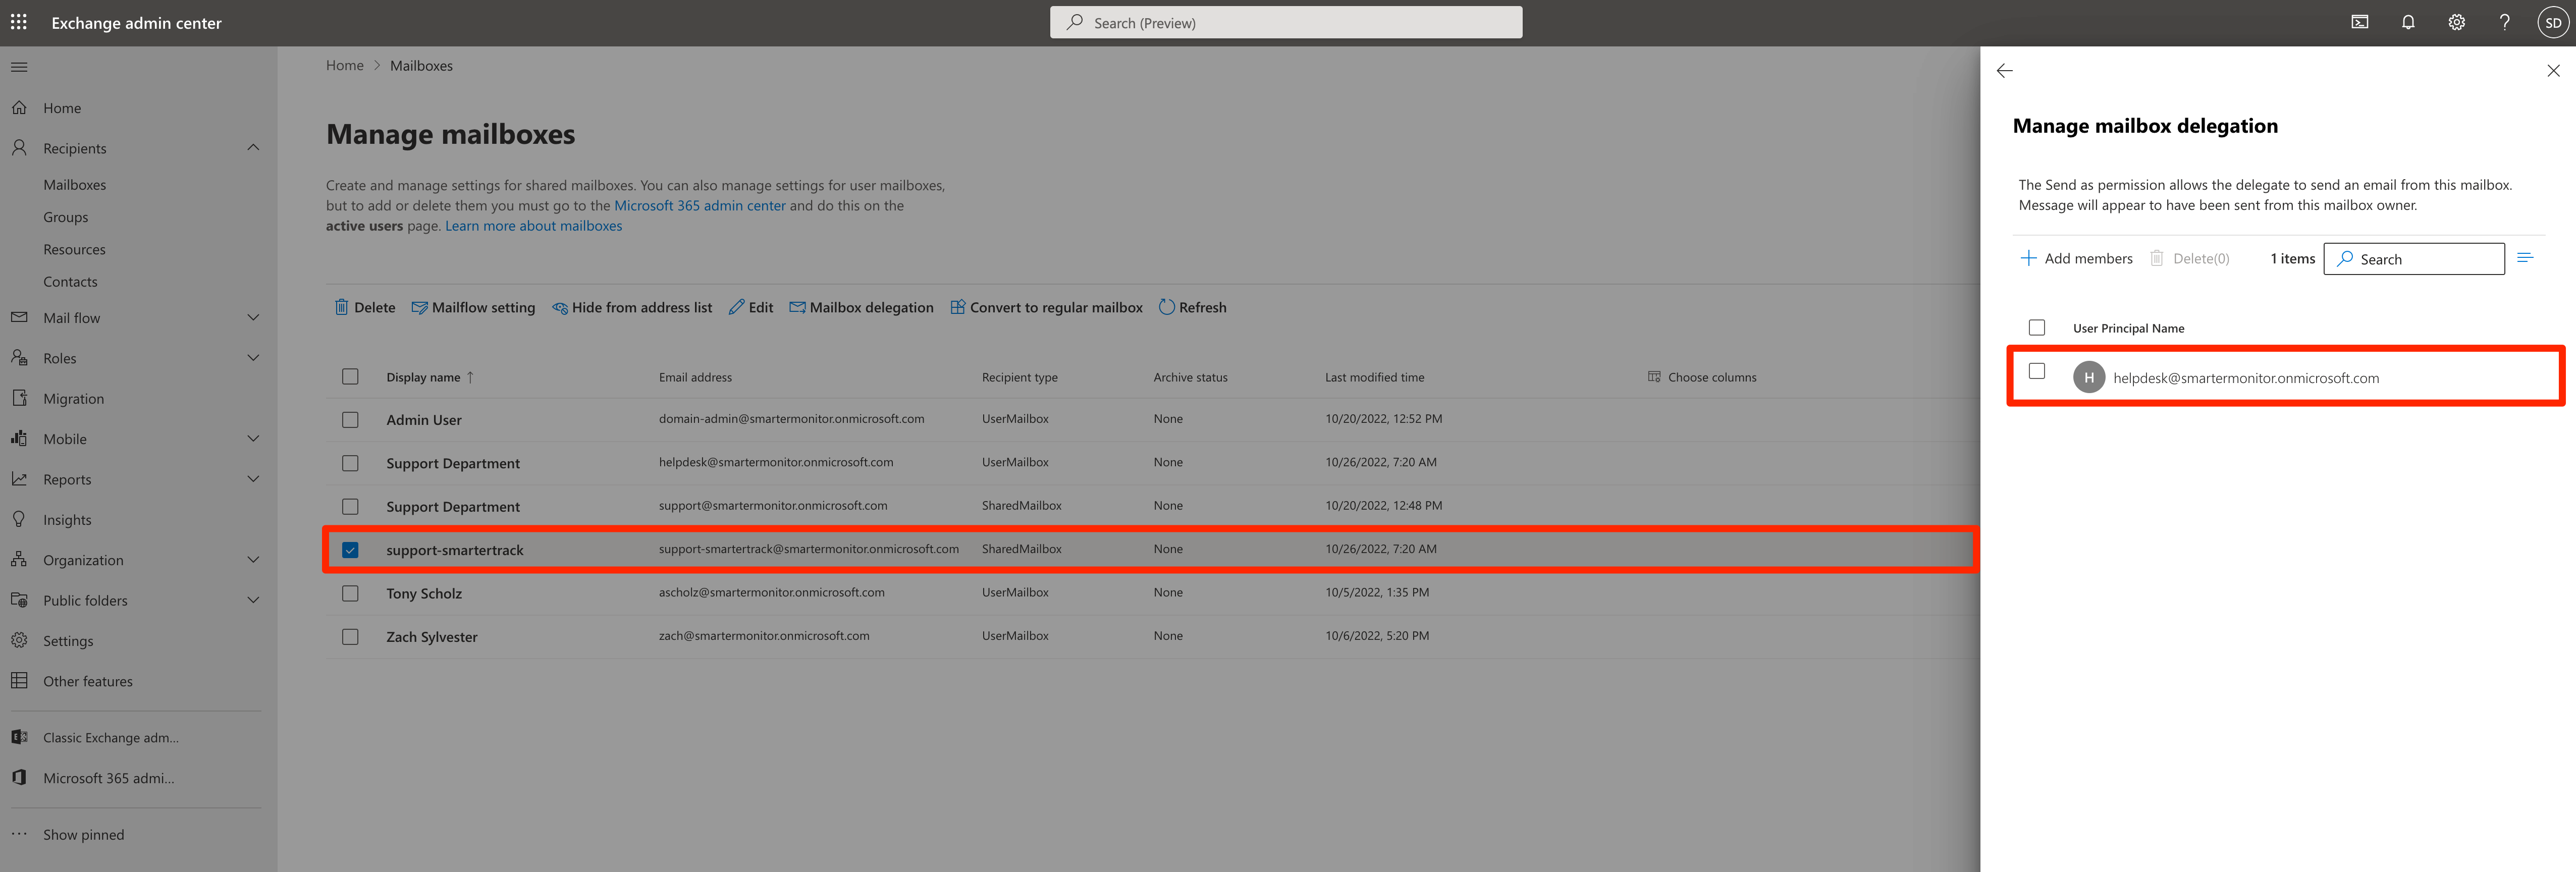2576x872 pixels.
Task: Open Groups in the sidebar
Action: coord(66,217)
